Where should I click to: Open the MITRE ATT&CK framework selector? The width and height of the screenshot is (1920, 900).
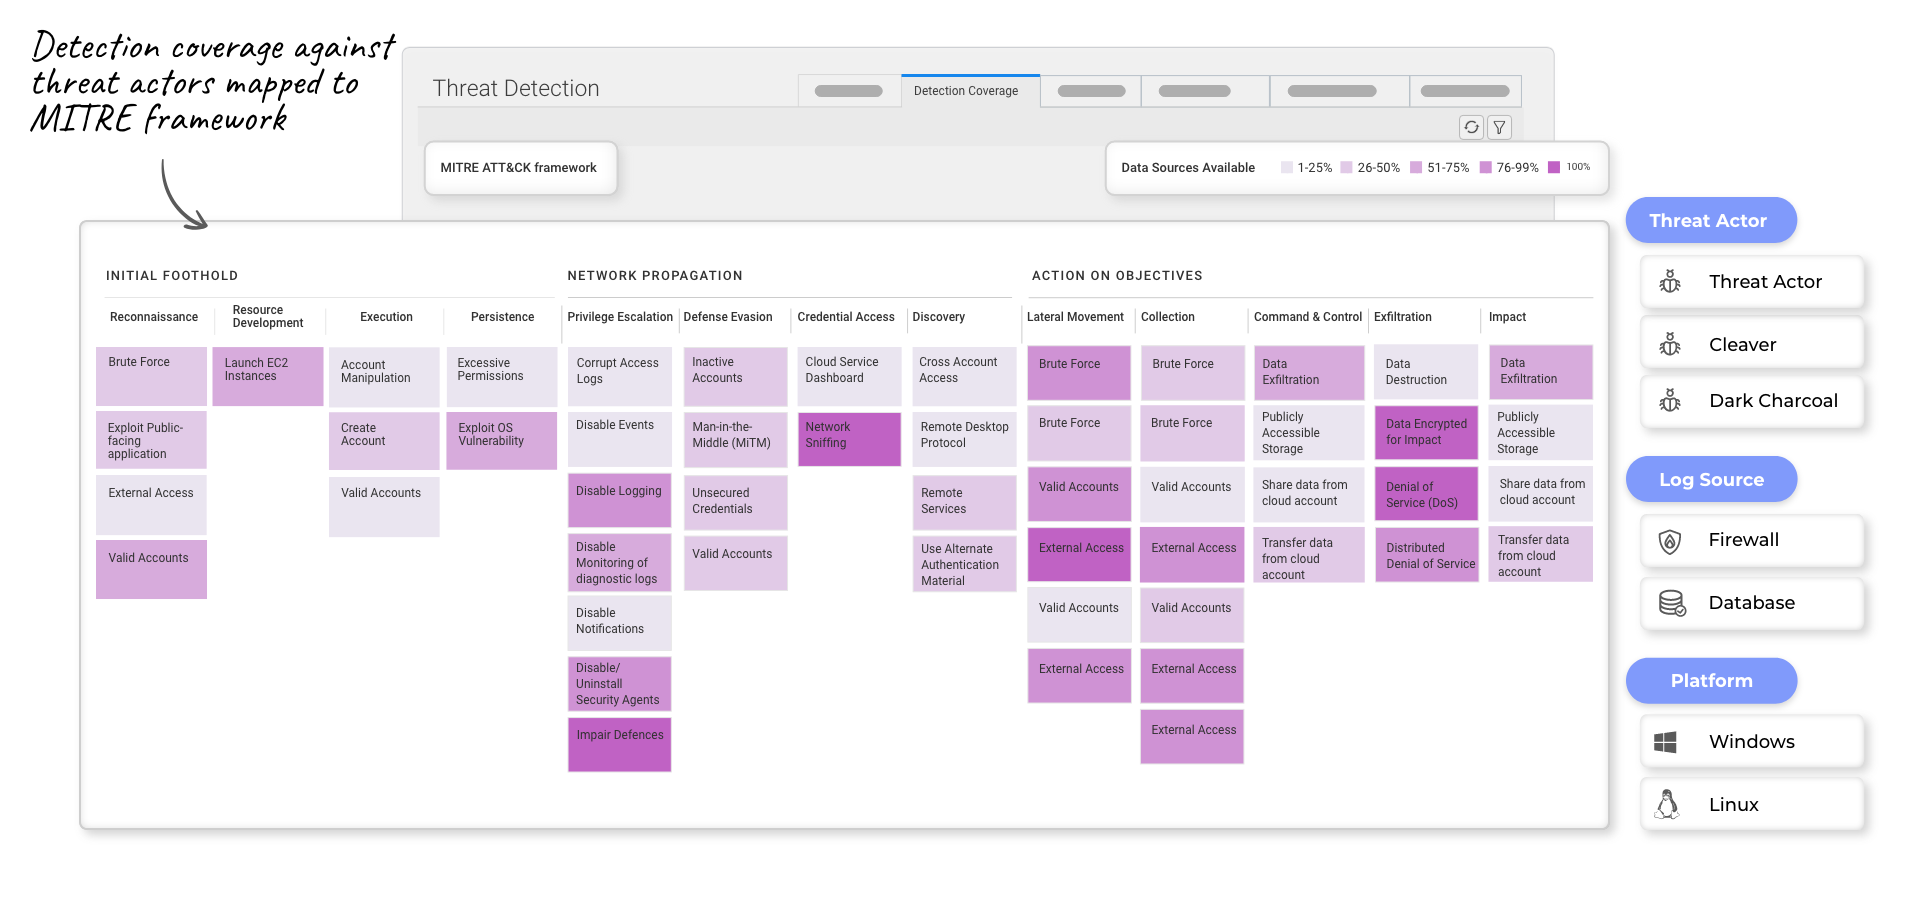click(x=519, y=168)
